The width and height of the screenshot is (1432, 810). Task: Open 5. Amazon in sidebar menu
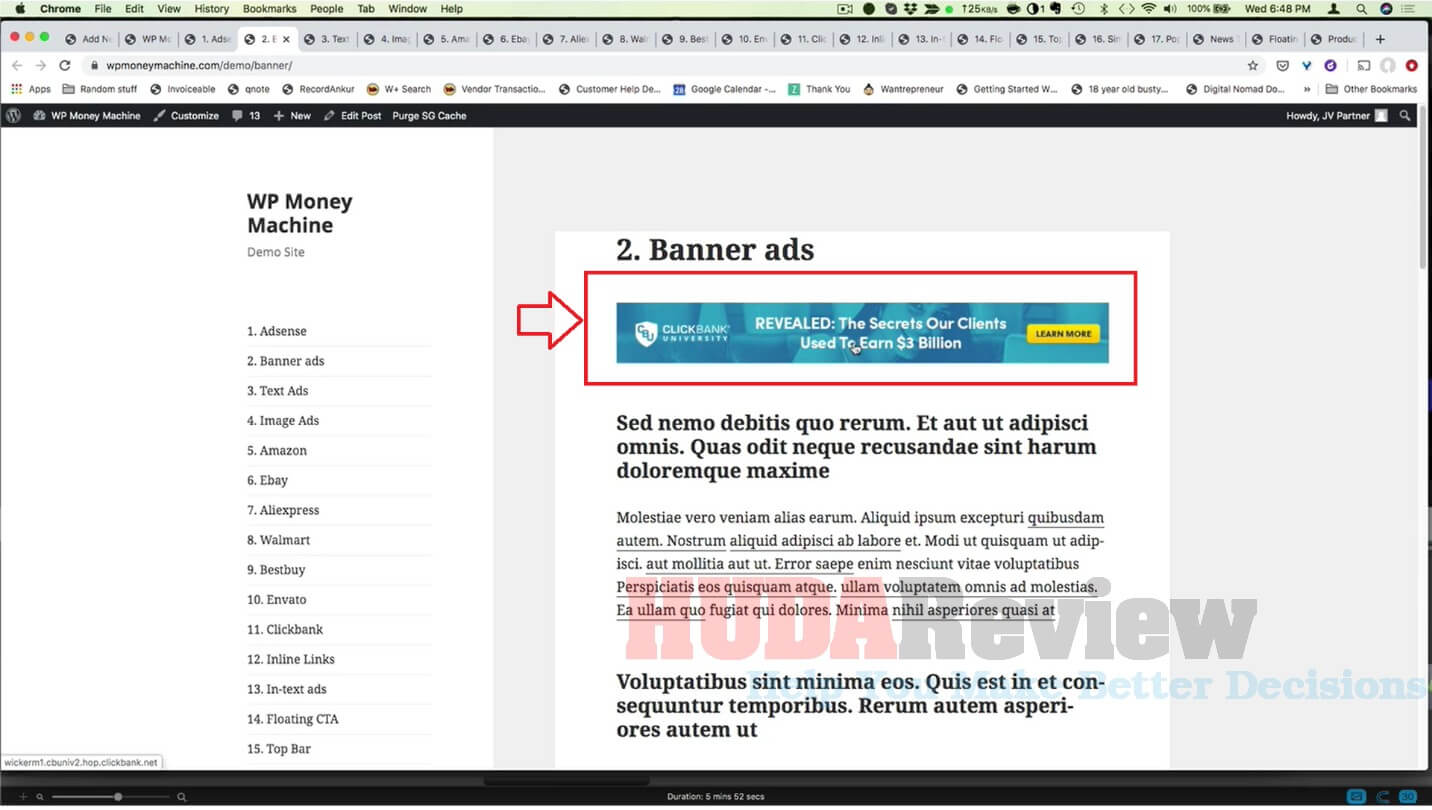point(277,450)
